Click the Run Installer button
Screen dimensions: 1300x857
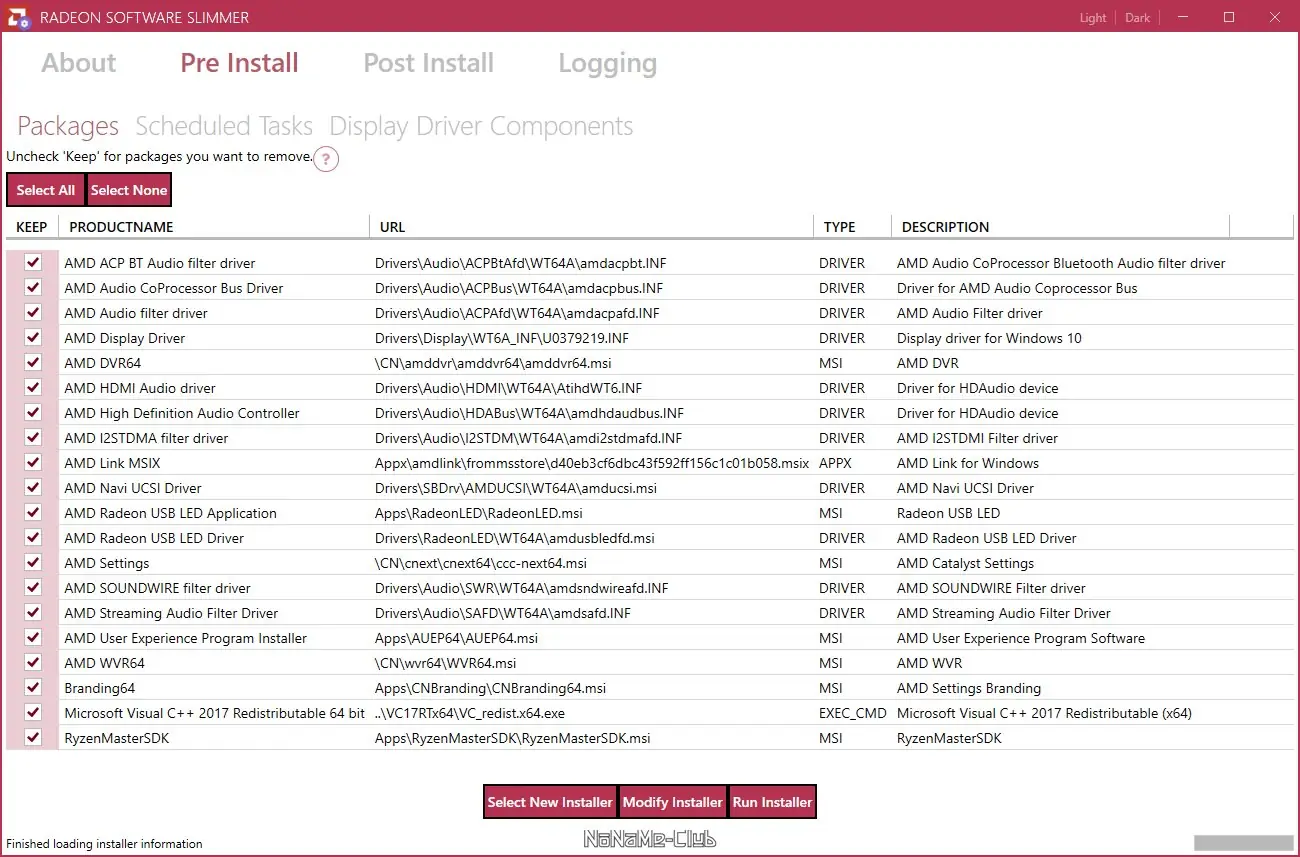773,802
